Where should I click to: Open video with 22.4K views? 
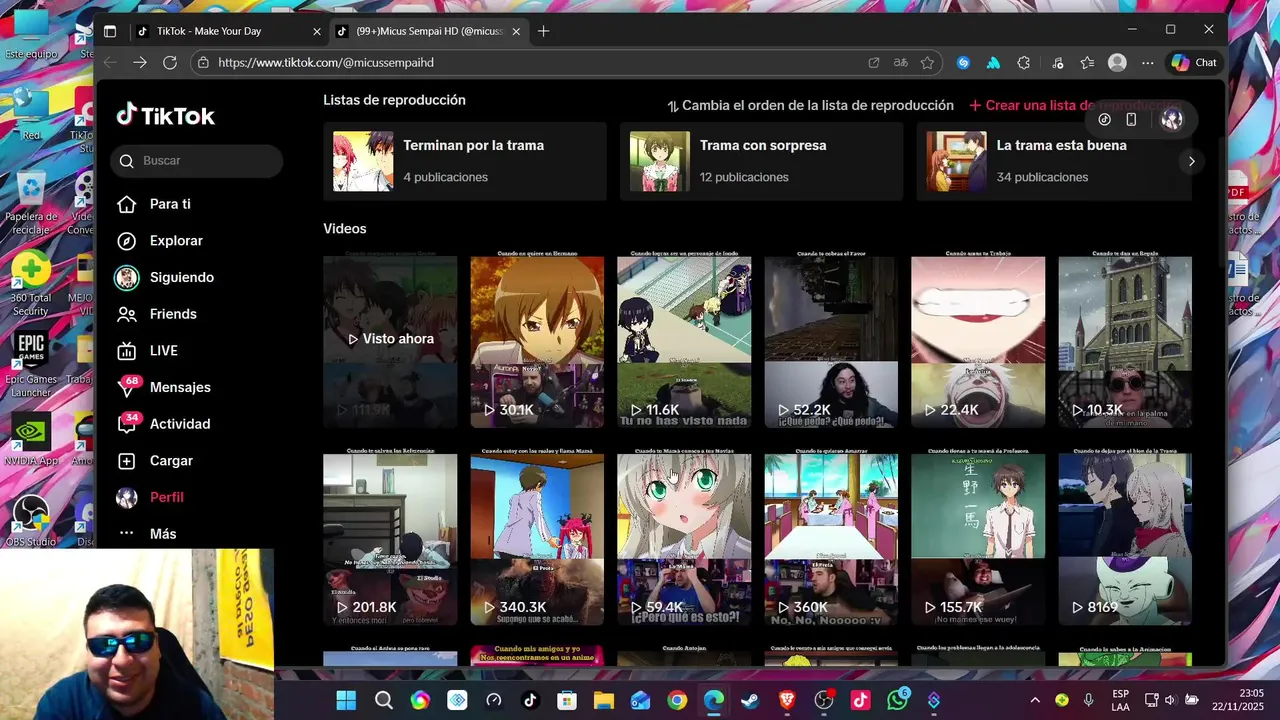click(978, 340)
